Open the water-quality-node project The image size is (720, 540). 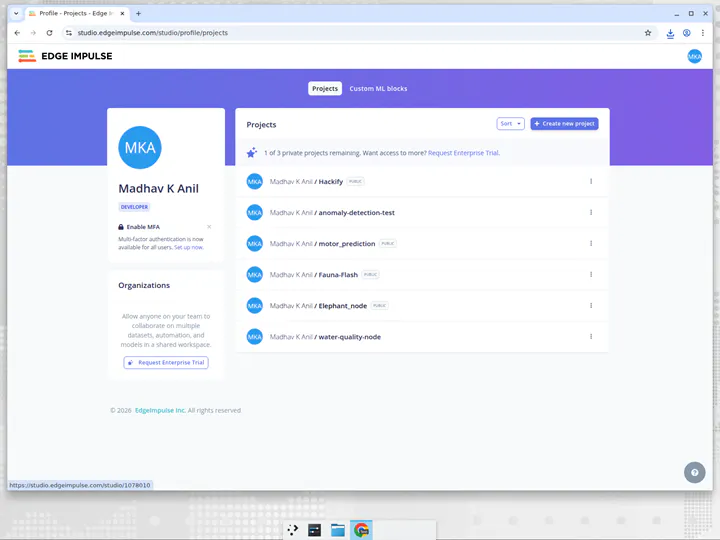pos(349,337)
